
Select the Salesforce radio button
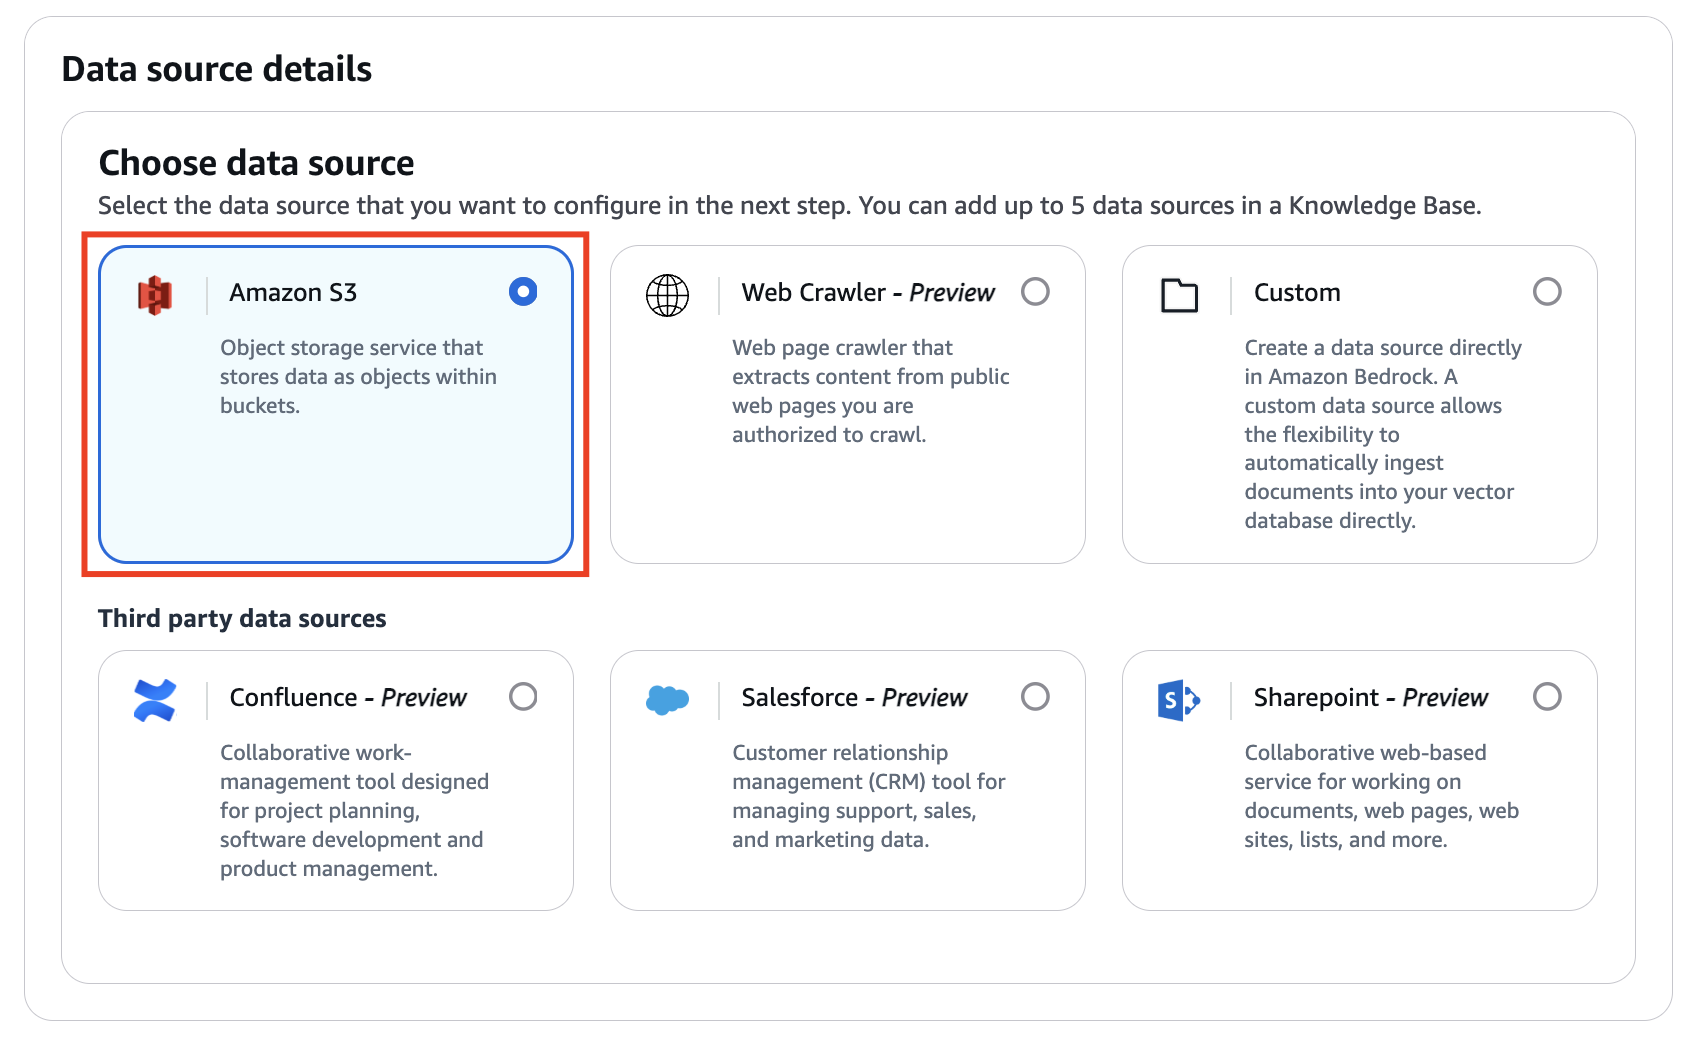click(x=1036, y=697)
